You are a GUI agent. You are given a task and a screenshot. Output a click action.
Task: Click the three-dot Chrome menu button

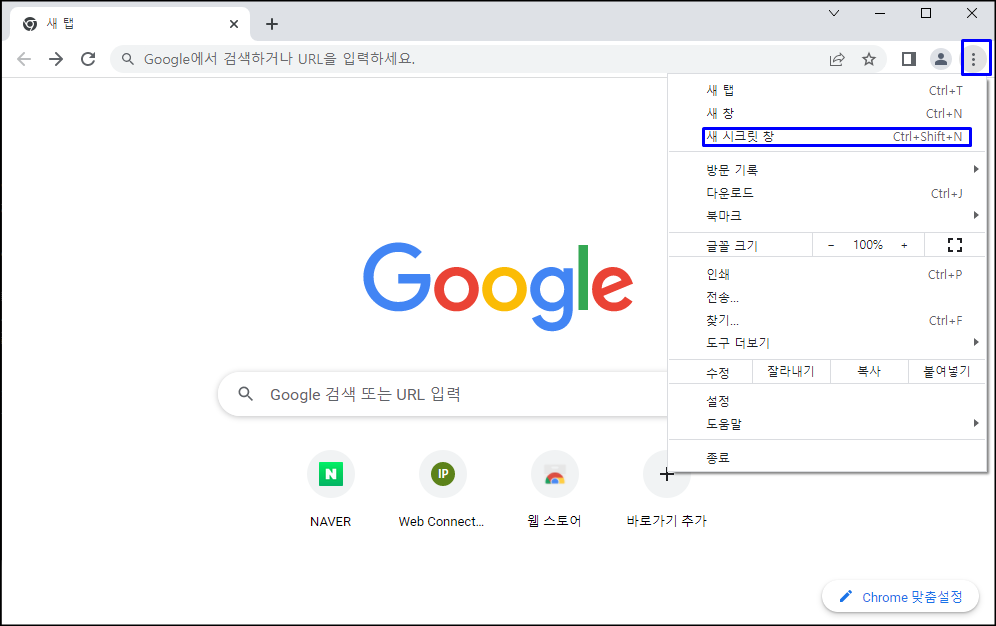point(974,59)
